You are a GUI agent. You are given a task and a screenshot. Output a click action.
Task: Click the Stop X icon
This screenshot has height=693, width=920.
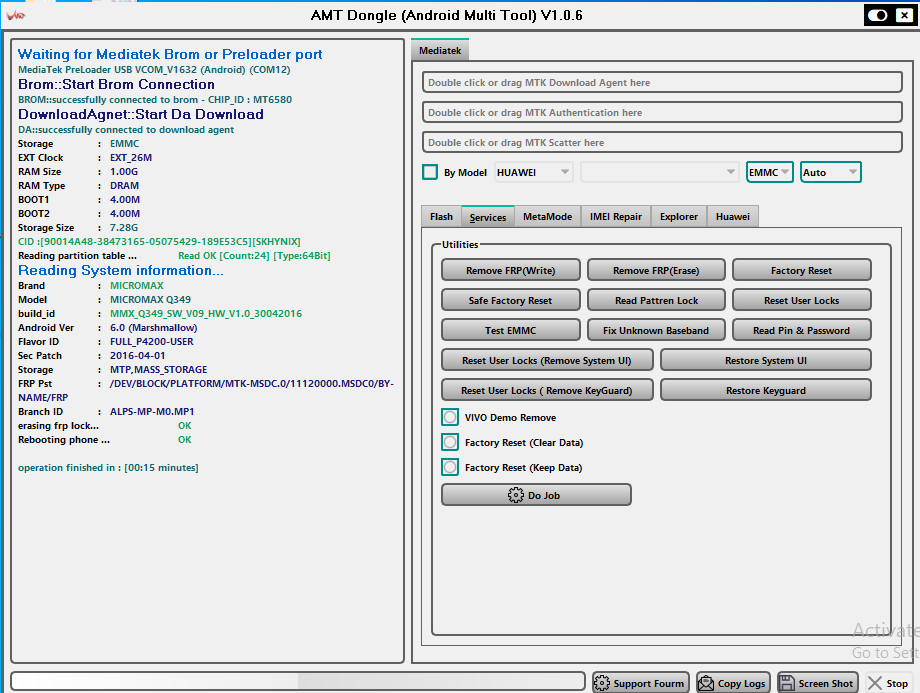(x=875, y=683)
